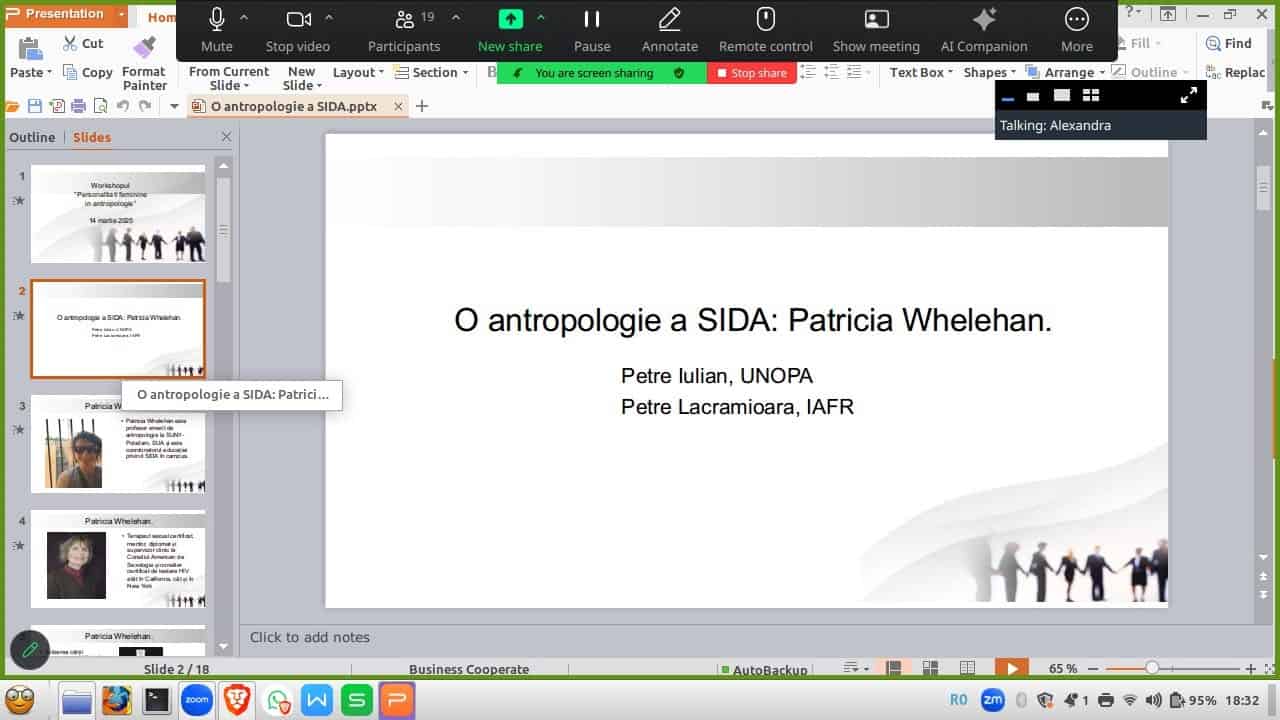Click the Save icon in the quick access bar
This screenshot has height=720, width=1280.
click(35, 106)
